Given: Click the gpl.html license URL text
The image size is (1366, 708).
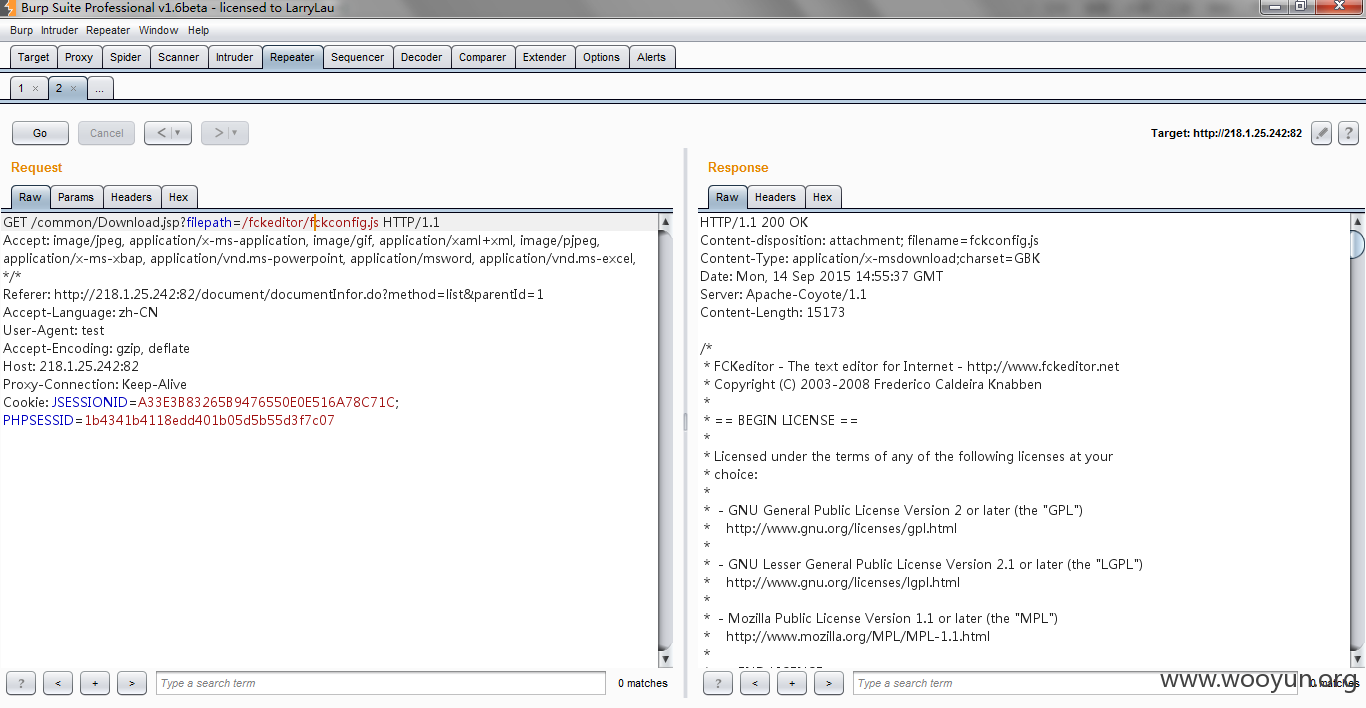Looking at the screenshot, I should (841, 528).
